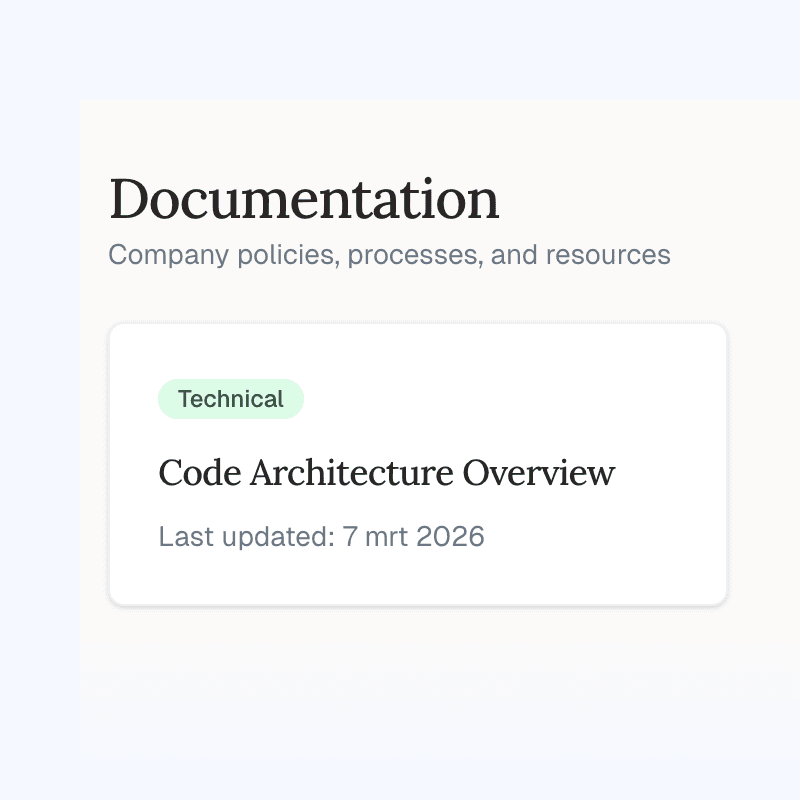Click '2026' in the last updated date
800x800 pixels.
(450, 537)
